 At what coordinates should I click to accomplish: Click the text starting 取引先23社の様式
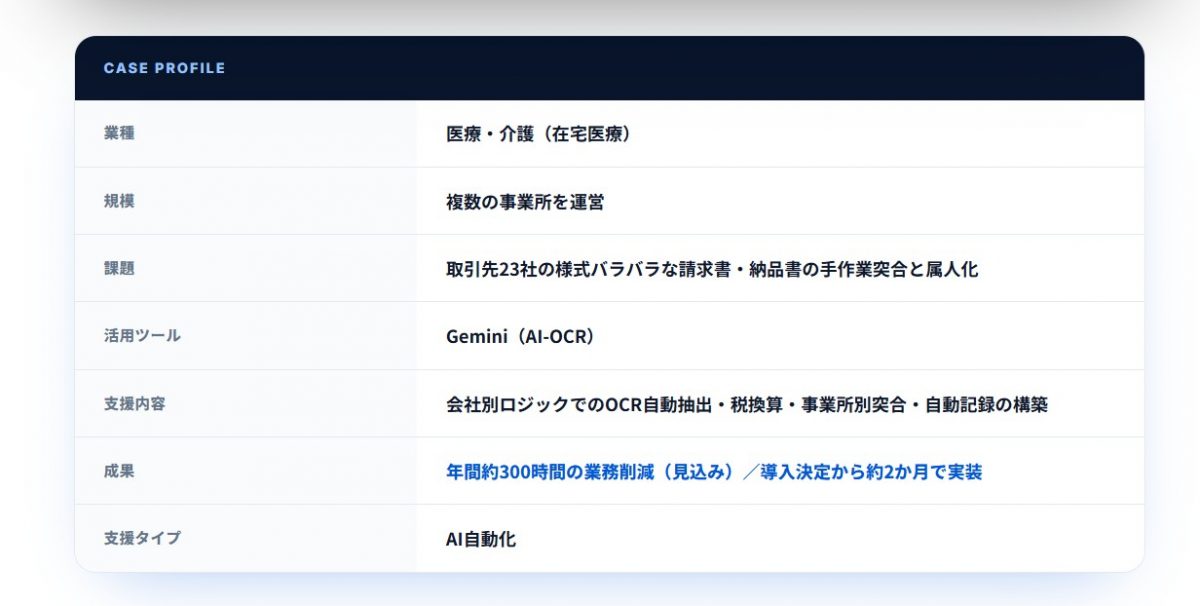pyautogui.click(x=712, y=269)
